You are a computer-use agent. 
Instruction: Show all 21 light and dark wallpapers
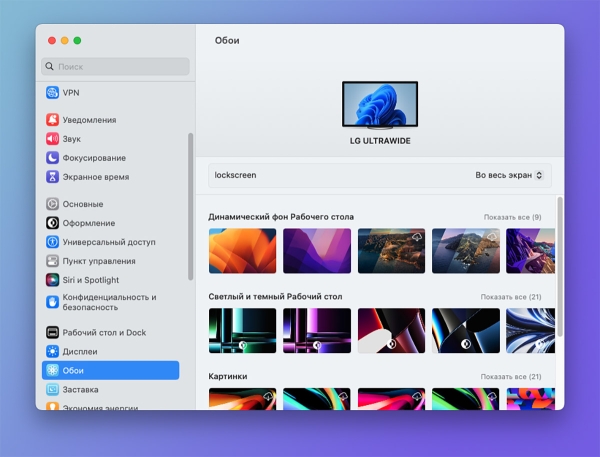[510, 297]
